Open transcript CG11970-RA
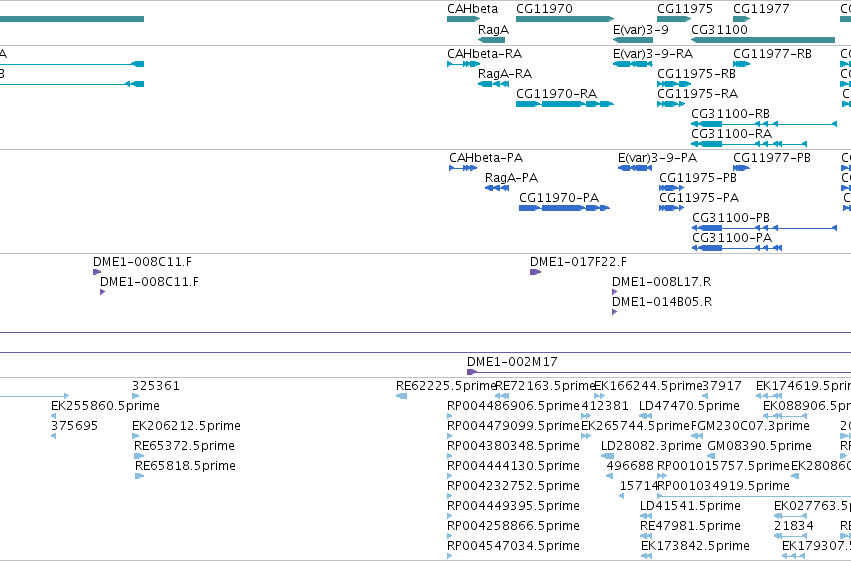 click(564, 104)
